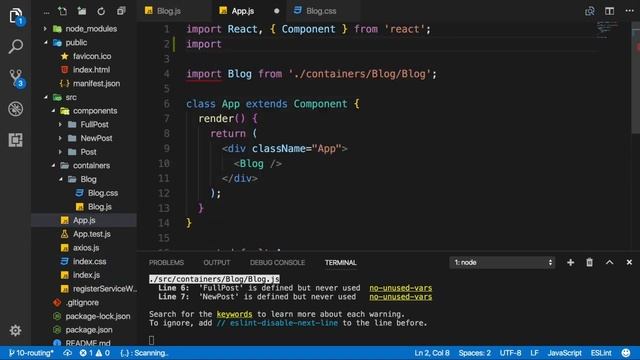Open App.test.js in explorer
The image size is (640, 360).
[x=84, y=234]
